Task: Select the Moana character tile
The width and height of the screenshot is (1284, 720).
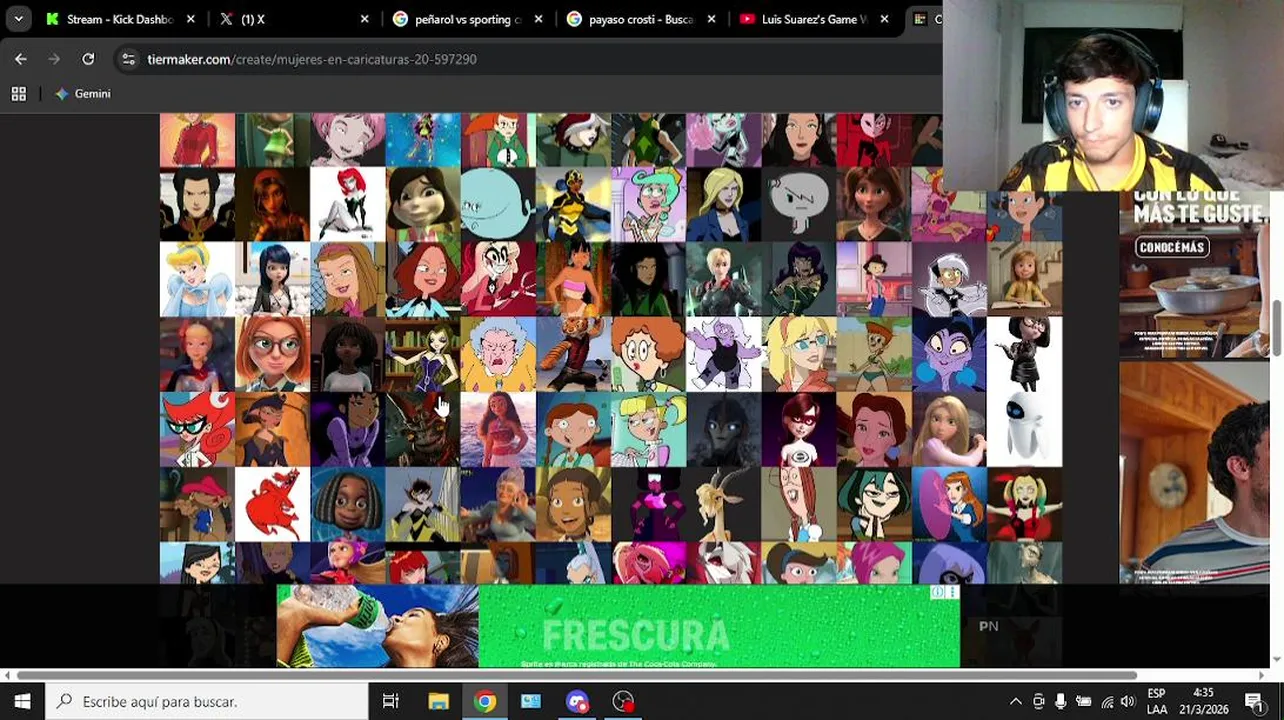Action: pos(498,429)
